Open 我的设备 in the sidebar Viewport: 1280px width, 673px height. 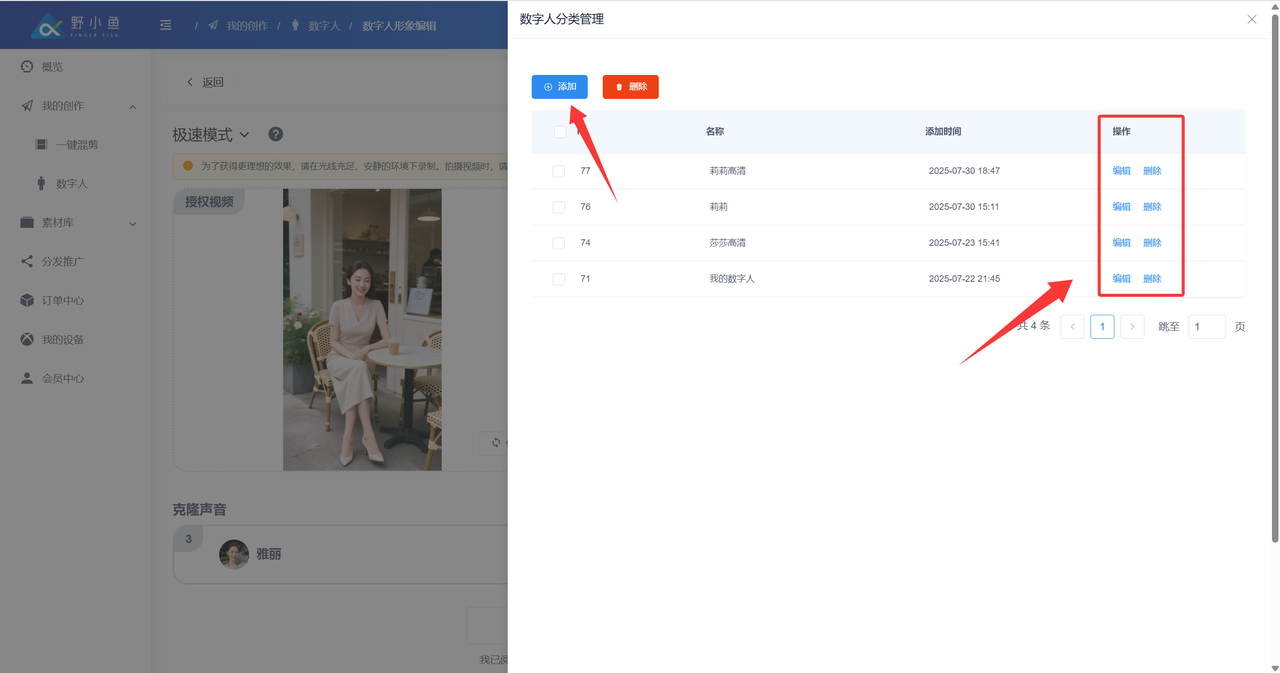point(62,340)
